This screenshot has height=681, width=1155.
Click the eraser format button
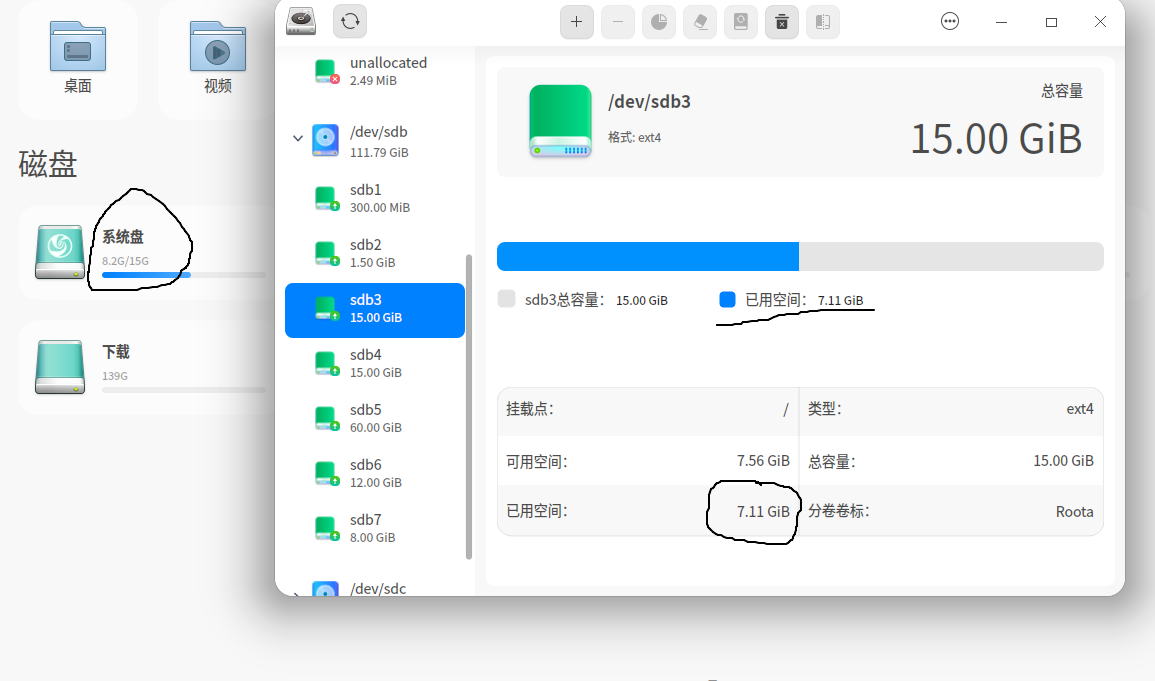[700, 22]
